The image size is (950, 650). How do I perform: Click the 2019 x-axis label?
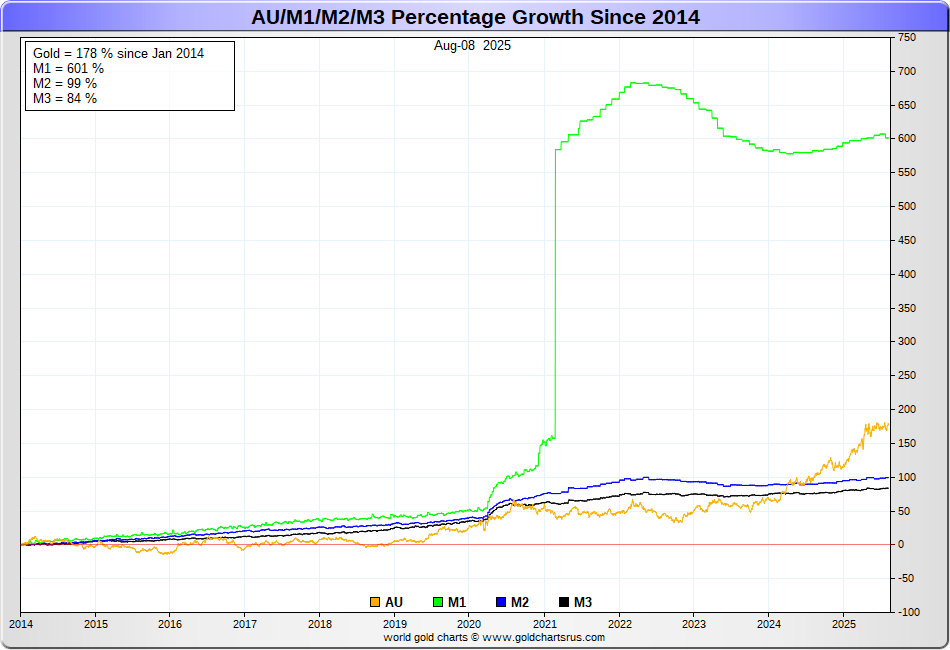pyautogui.click(x=395, y=624)
